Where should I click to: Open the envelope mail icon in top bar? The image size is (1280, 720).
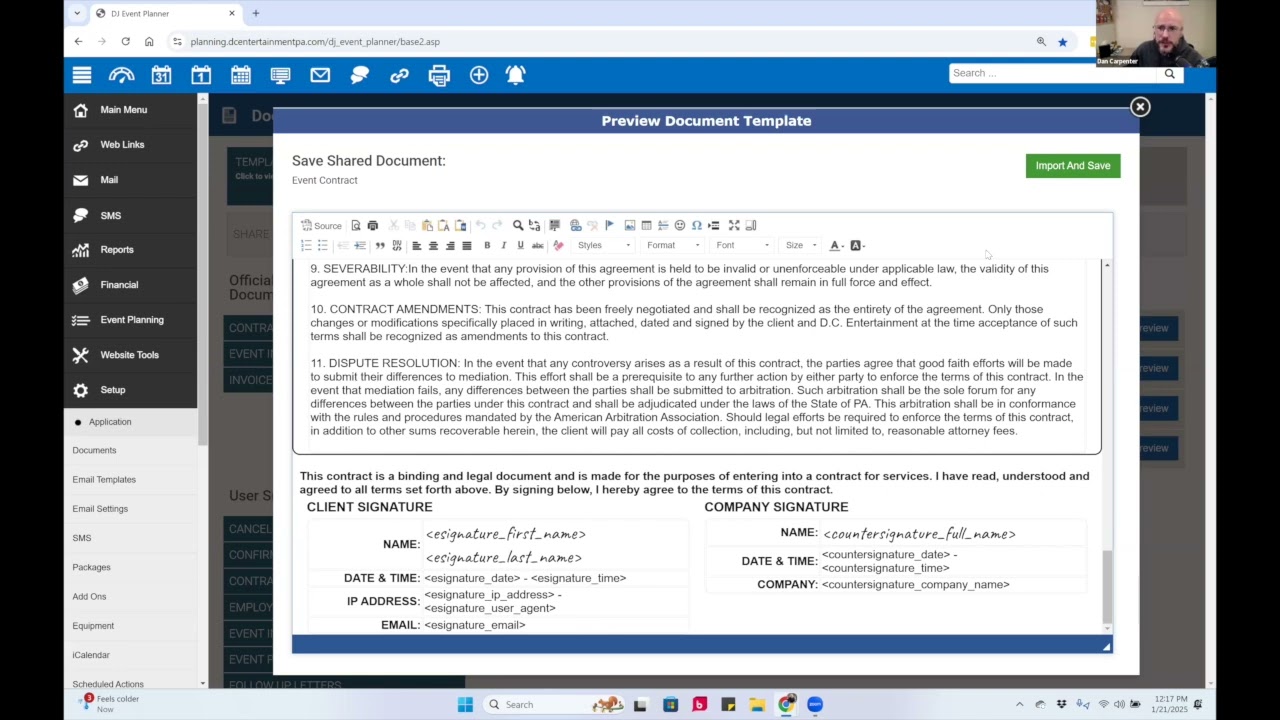pos(320,75)
